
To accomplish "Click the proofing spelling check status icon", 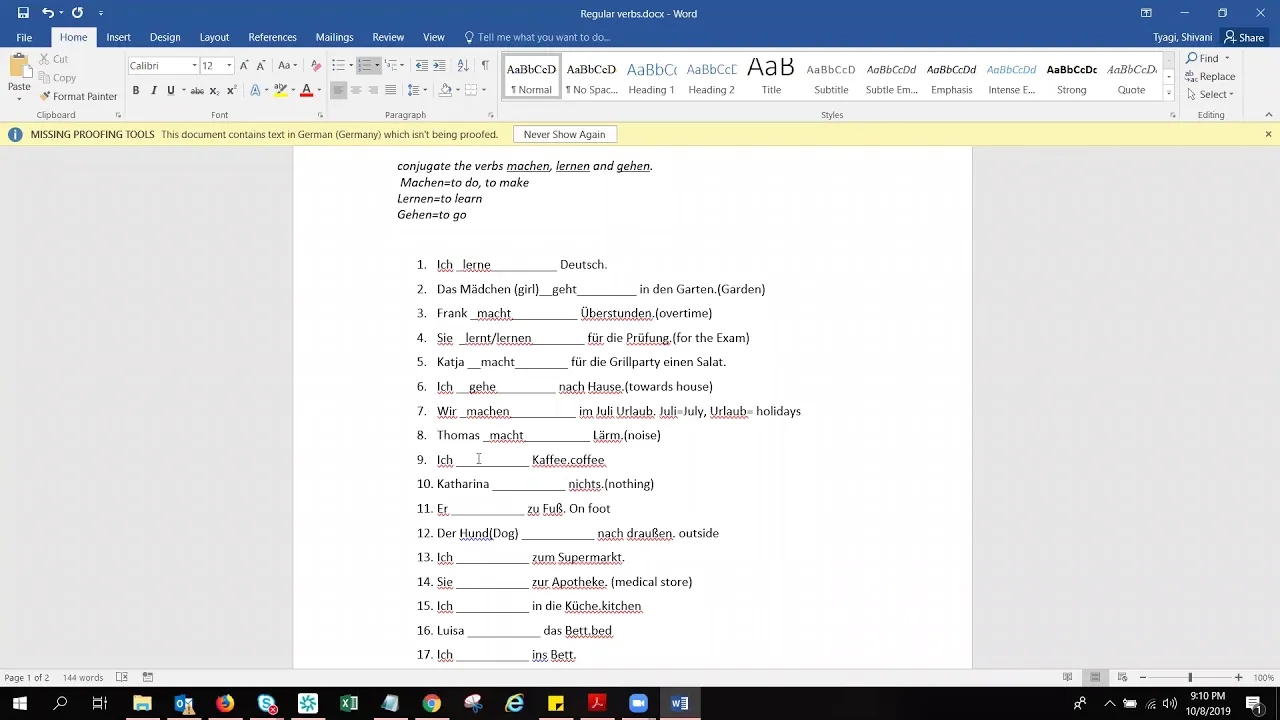I will point(122,677).
